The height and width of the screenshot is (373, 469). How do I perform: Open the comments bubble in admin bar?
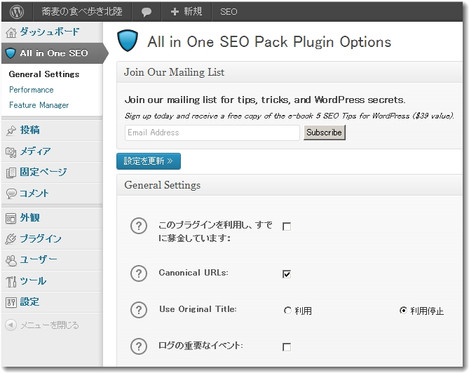[146, 12]
